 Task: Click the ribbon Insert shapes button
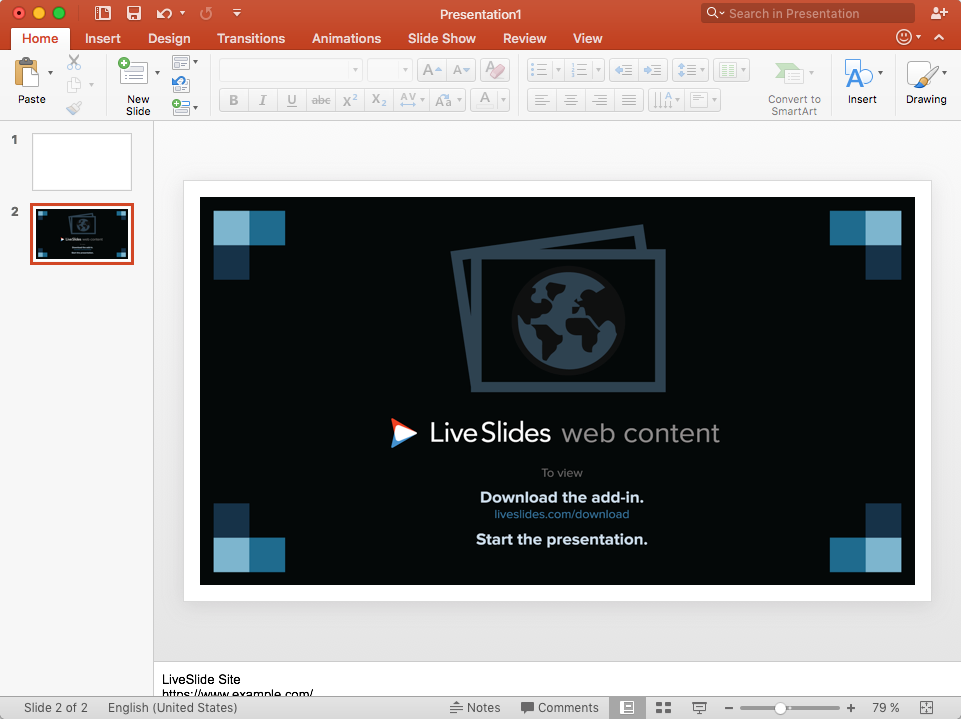862,82
